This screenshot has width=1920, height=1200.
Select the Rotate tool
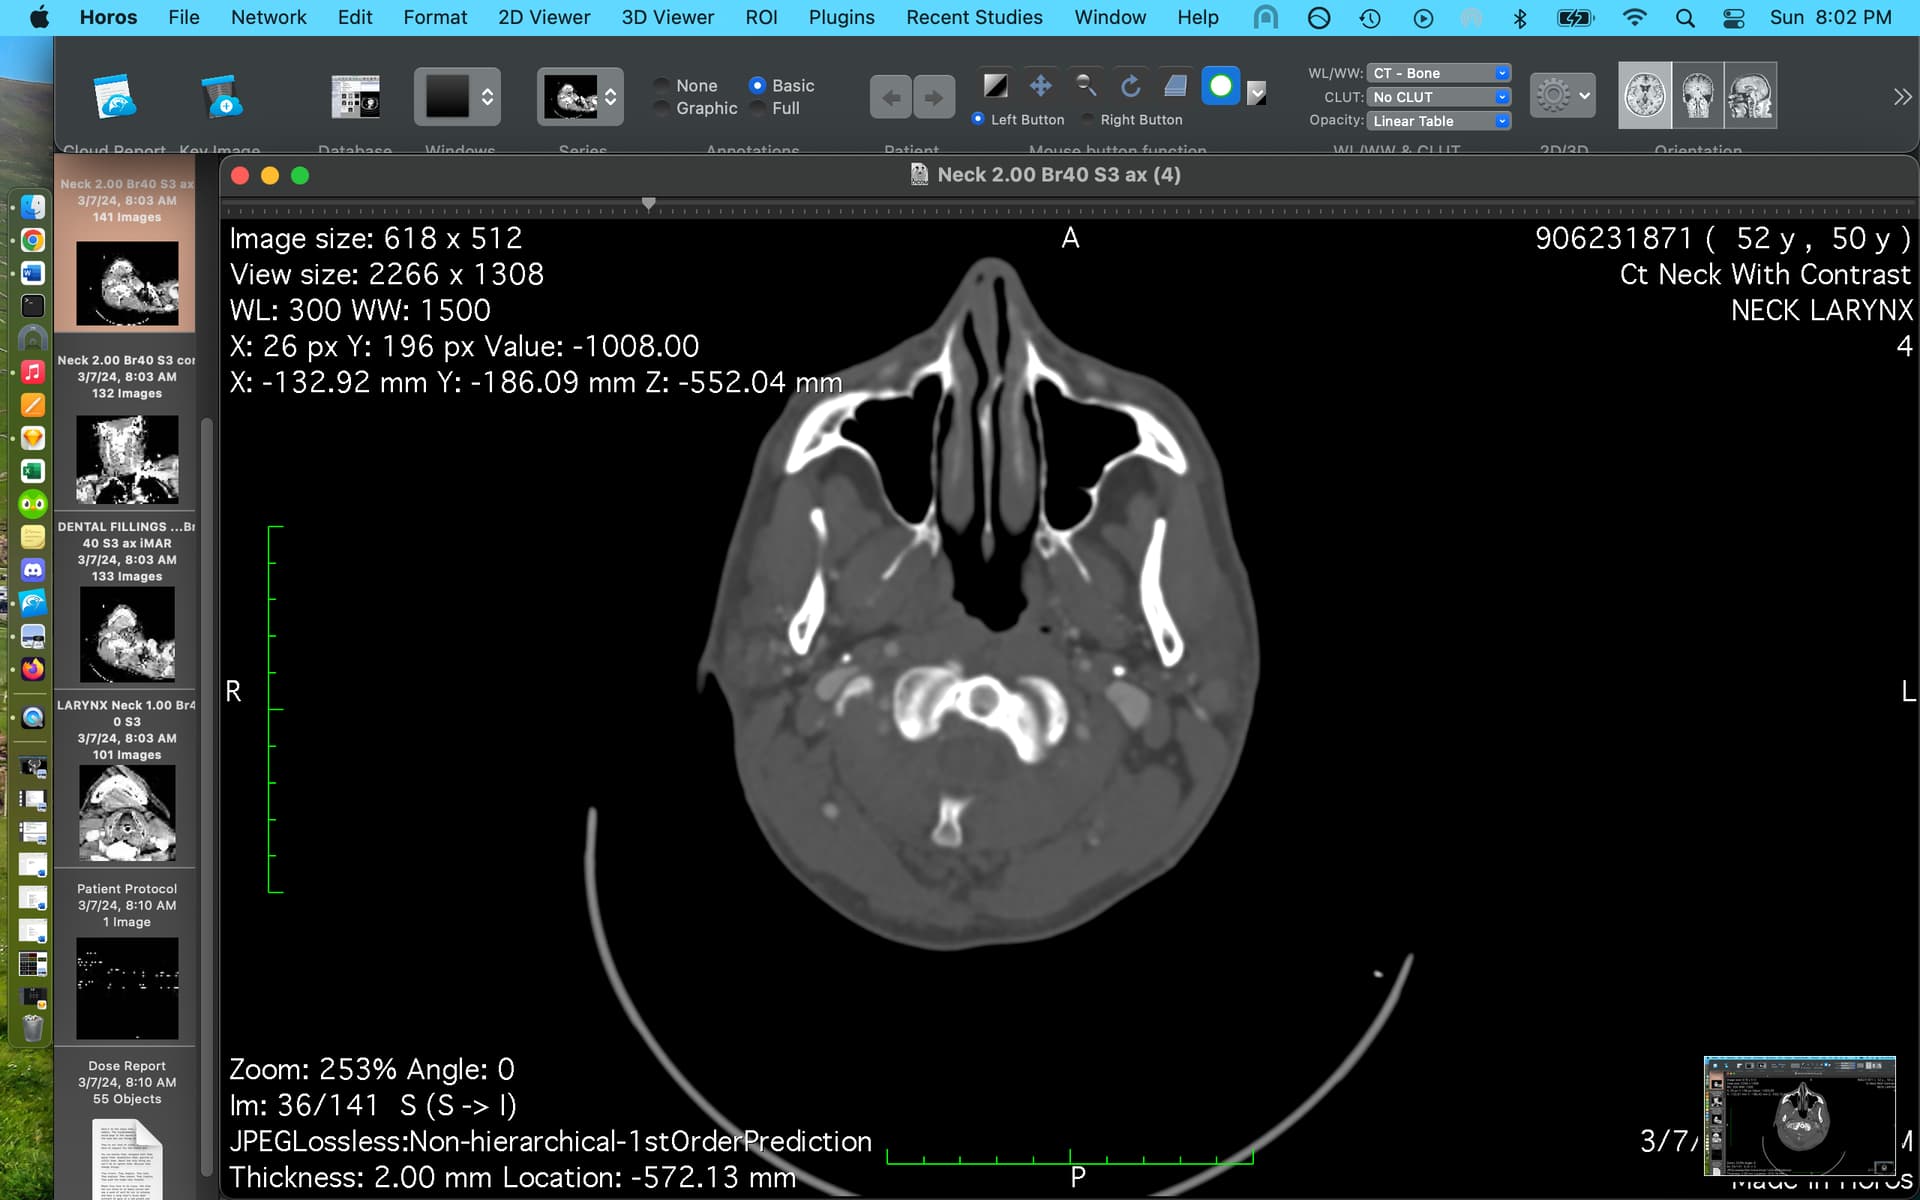click(1130, 86)
